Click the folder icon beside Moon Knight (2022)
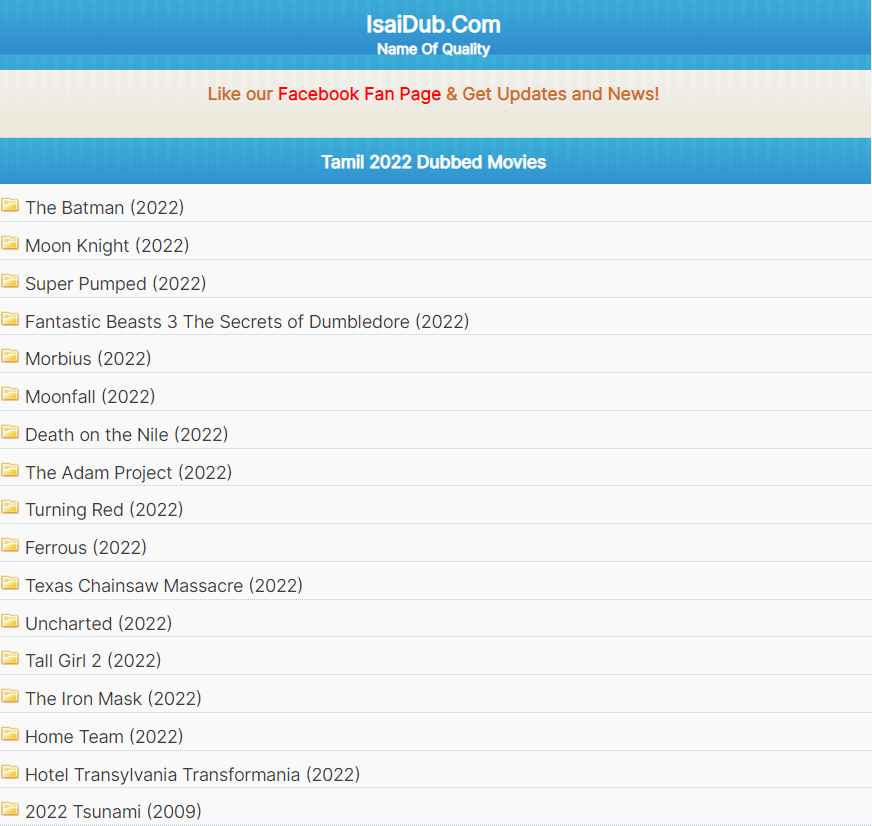872x826 pixels. [x=10, y=243]
